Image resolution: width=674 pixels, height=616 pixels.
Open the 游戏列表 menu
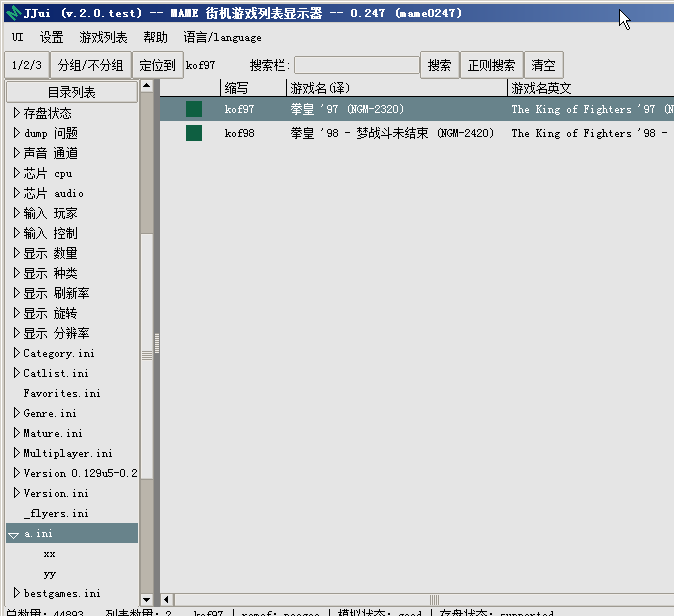[104, 37]
